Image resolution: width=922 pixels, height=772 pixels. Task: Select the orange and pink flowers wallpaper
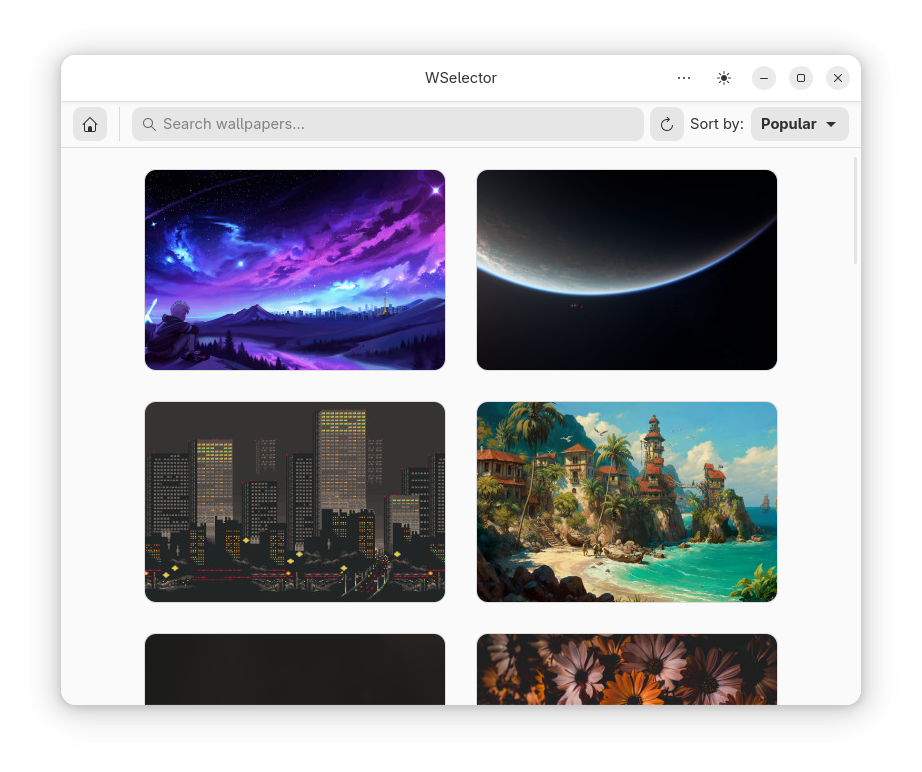pos(627,669)
